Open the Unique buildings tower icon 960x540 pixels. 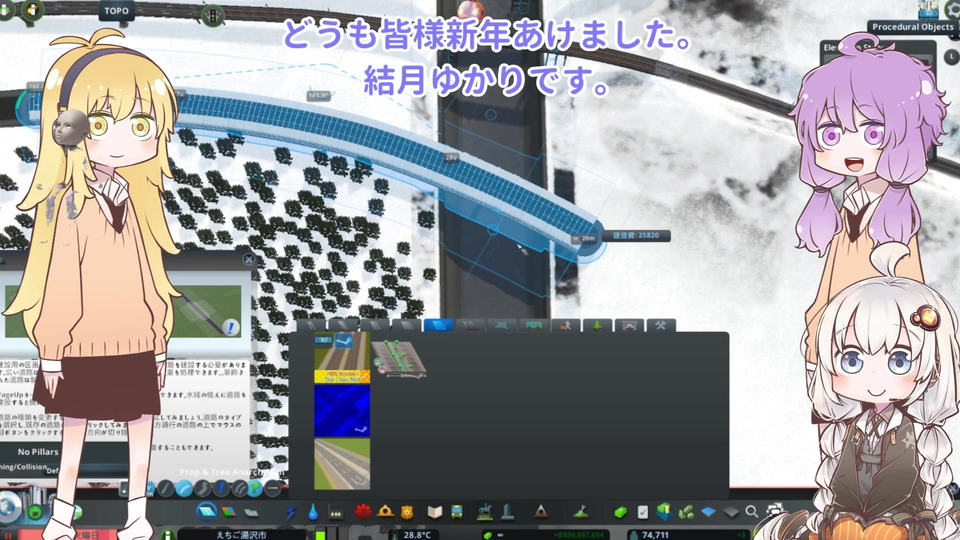pos(508,511)
